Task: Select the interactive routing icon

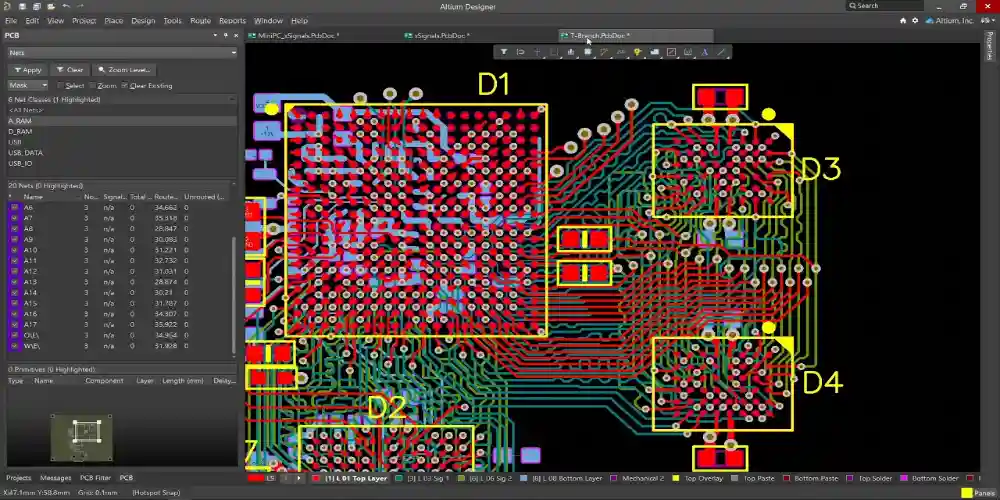Action: (604, 52)
